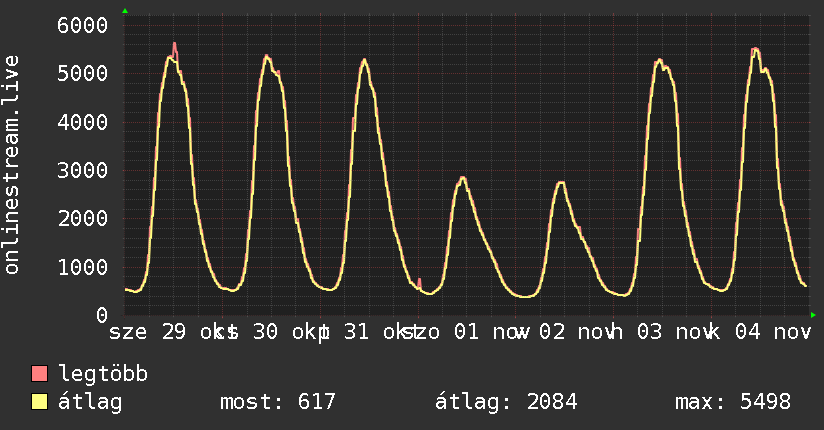
Task: Click the green arrow at x-axis end
Action: click(813, 315)
